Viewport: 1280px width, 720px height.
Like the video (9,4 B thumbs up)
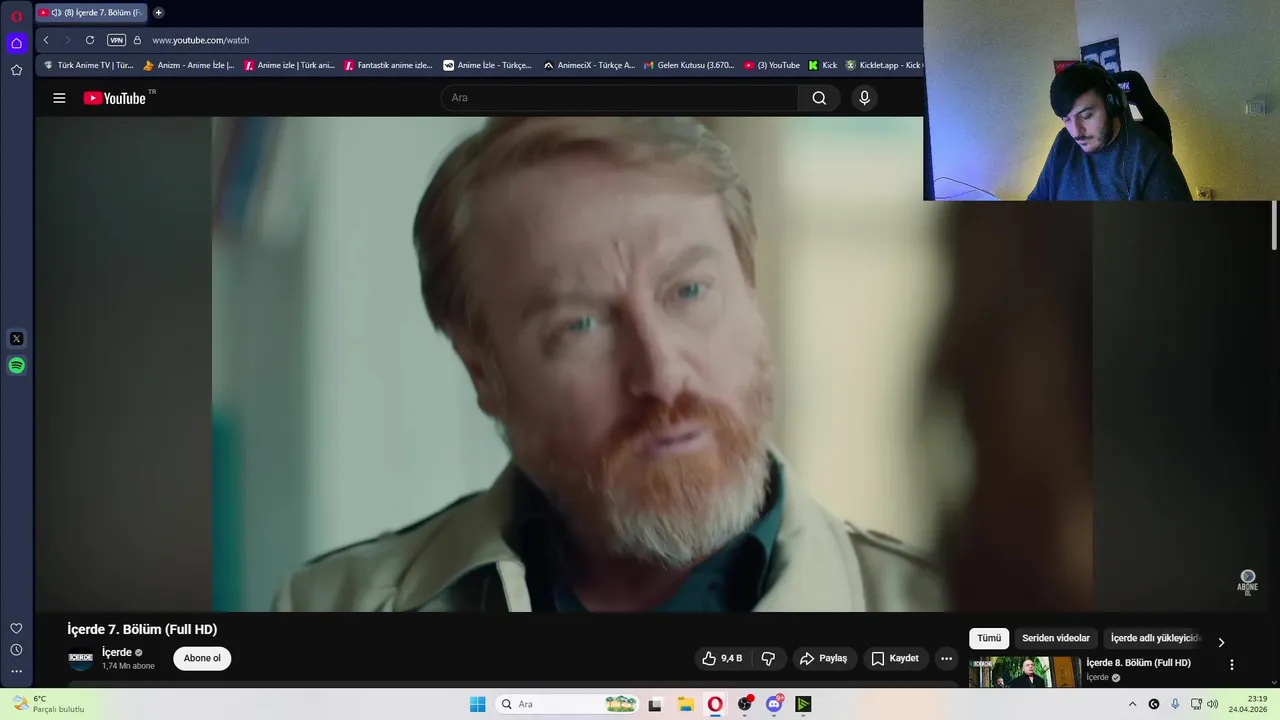click(x=722, y=658)
